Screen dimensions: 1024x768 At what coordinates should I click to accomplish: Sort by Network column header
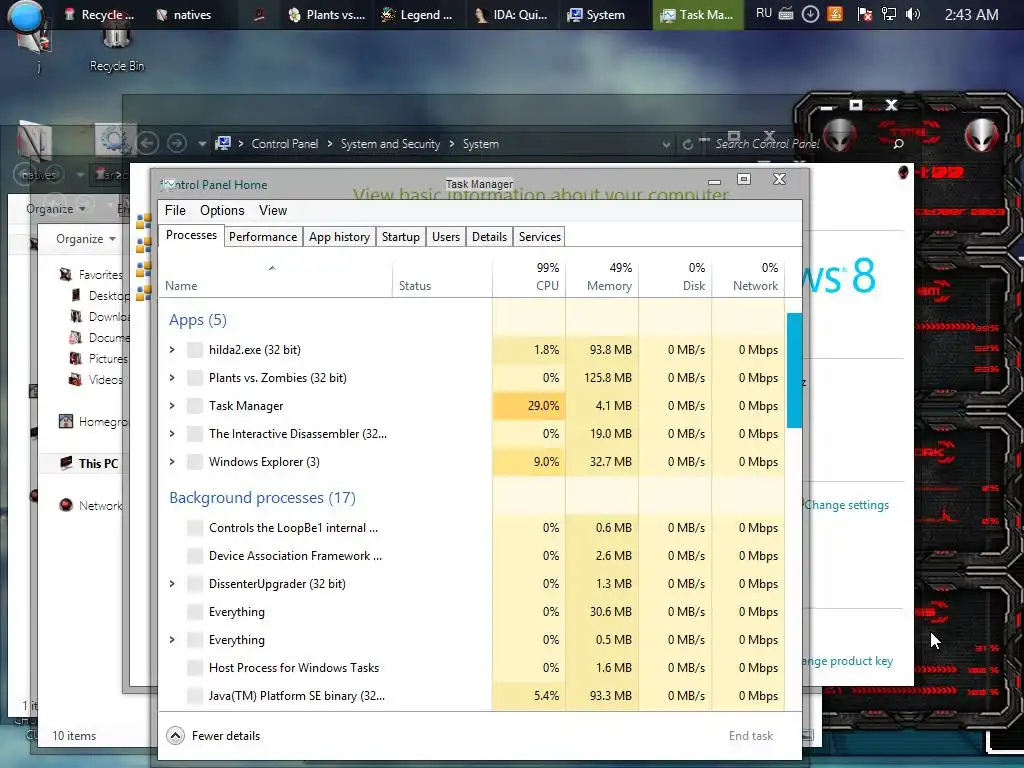[x=748, y=278]
